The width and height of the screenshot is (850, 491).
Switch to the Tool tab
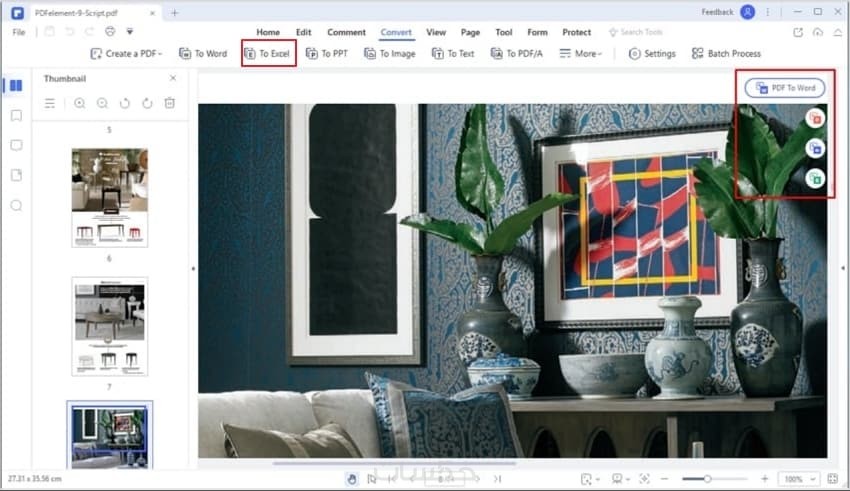pos(504,32)
